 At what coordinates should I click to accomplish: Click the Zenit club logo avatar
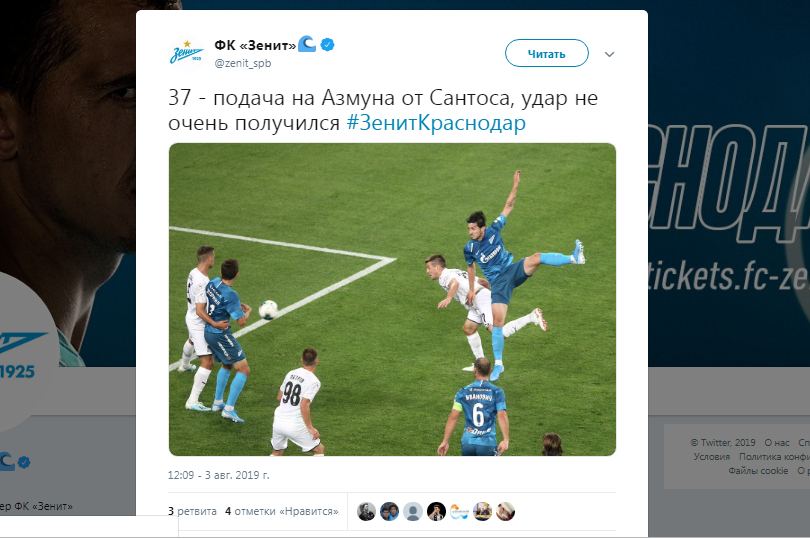[186, 53]
